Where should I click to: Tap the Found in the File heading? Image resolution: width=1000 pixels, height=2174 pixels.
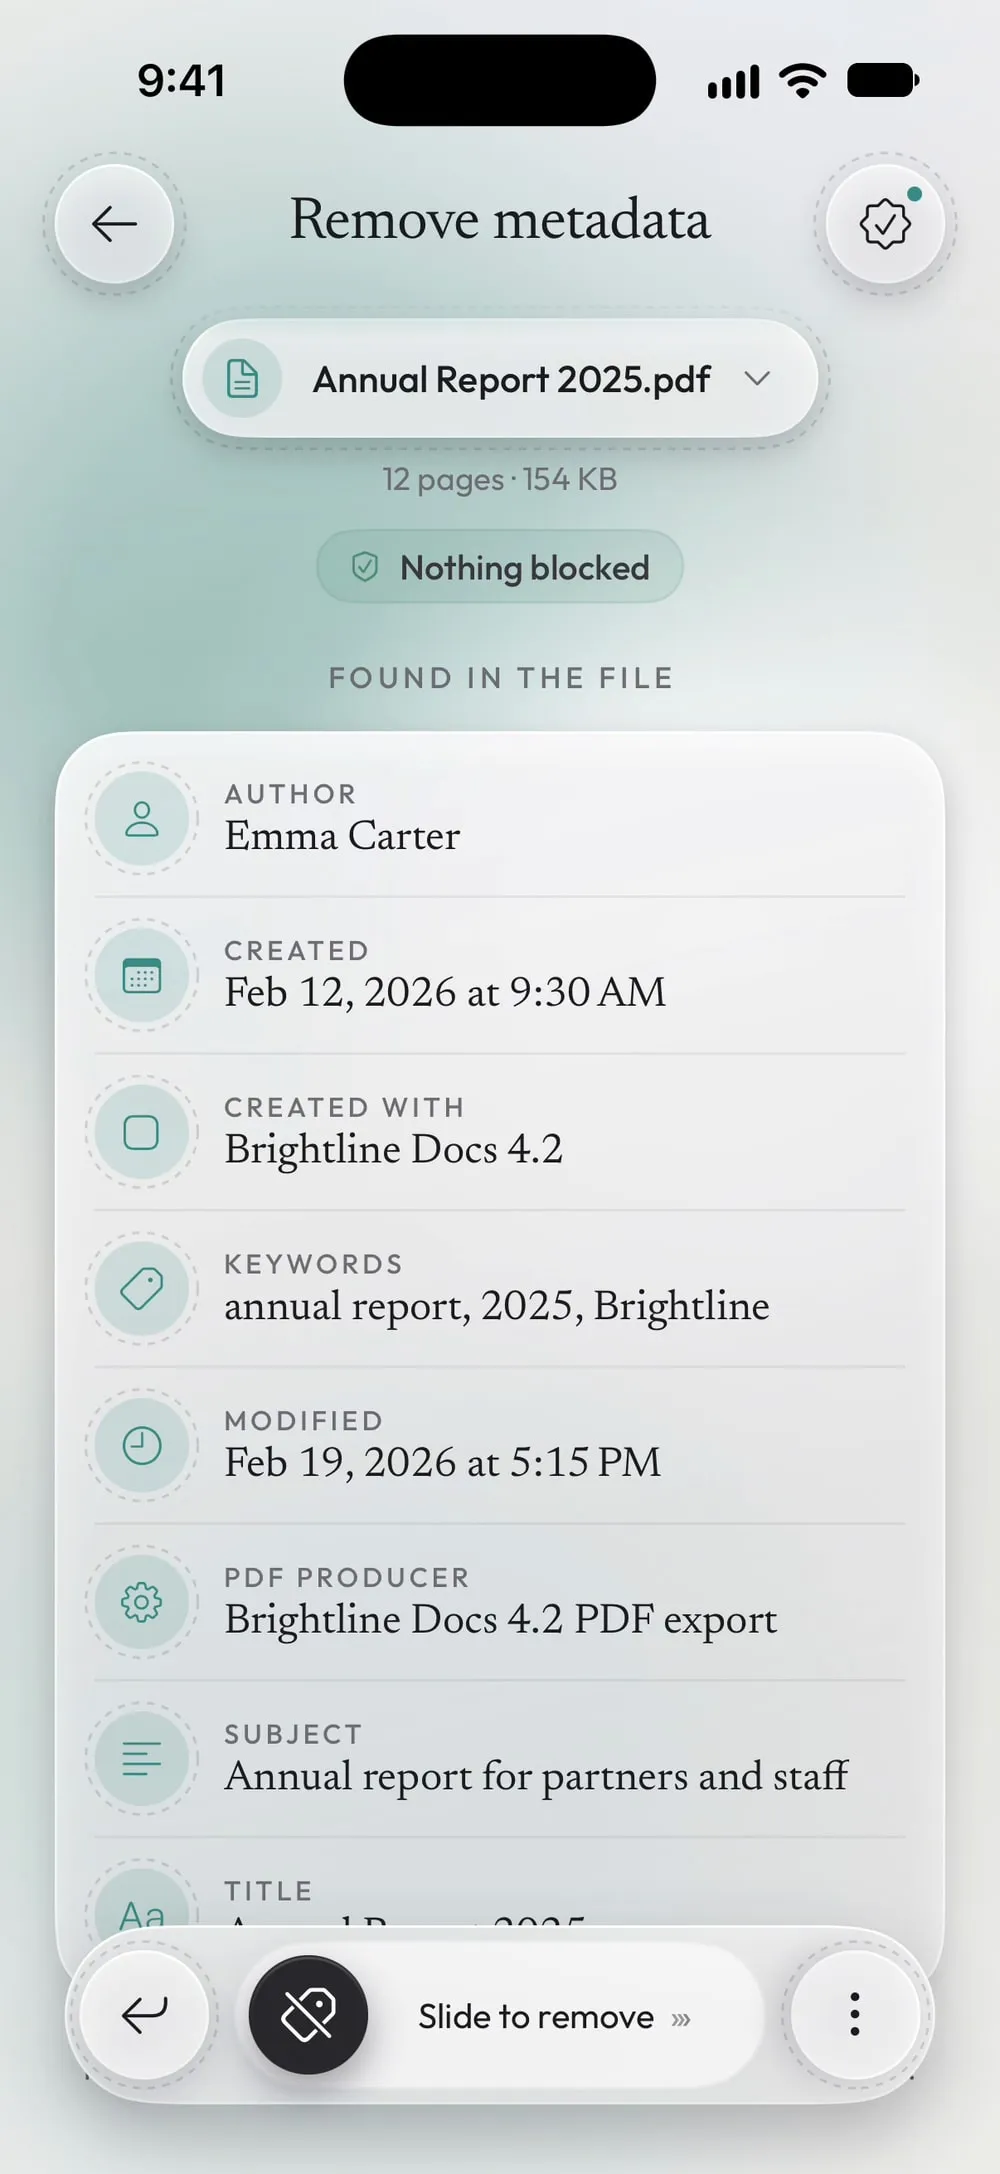coord(501,678)
